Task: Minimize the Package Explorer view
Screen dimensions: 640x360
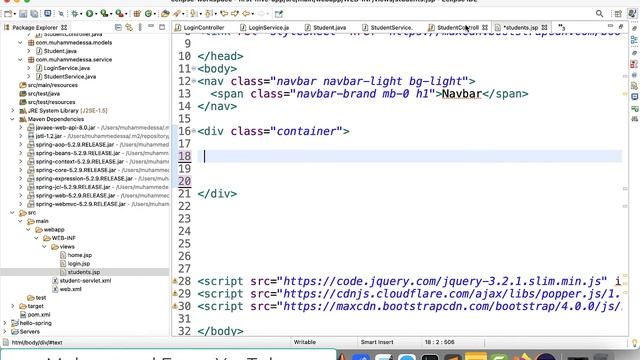Action: click(151, 27)
